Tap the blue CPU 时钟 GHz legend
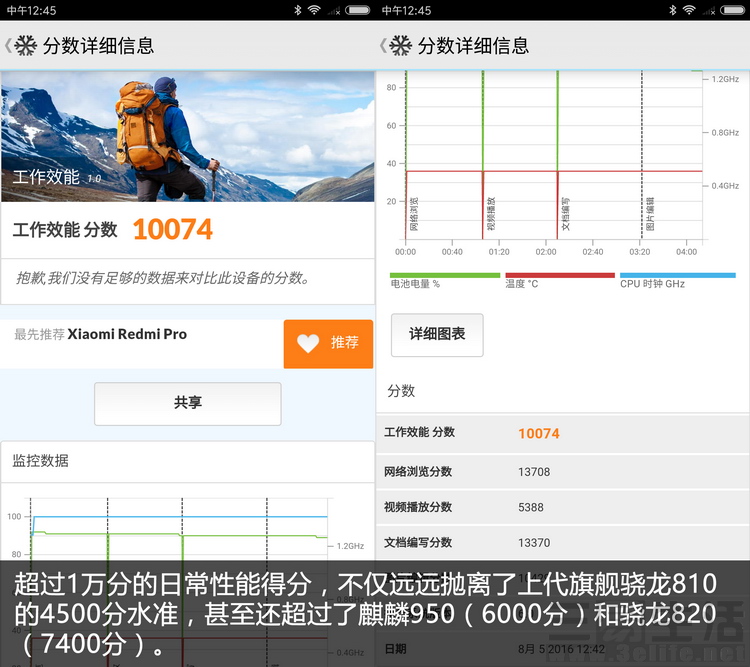The width and height of the screenshot is (750, 667). coord(678,281)
